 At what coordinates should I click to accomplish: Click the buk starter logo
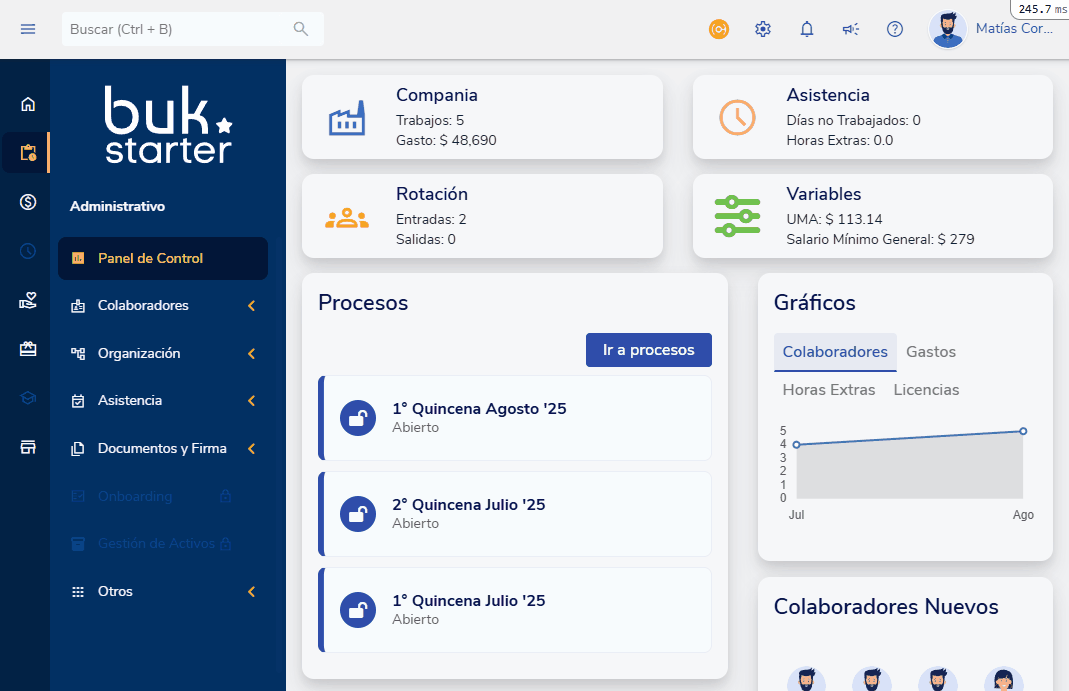168,125
